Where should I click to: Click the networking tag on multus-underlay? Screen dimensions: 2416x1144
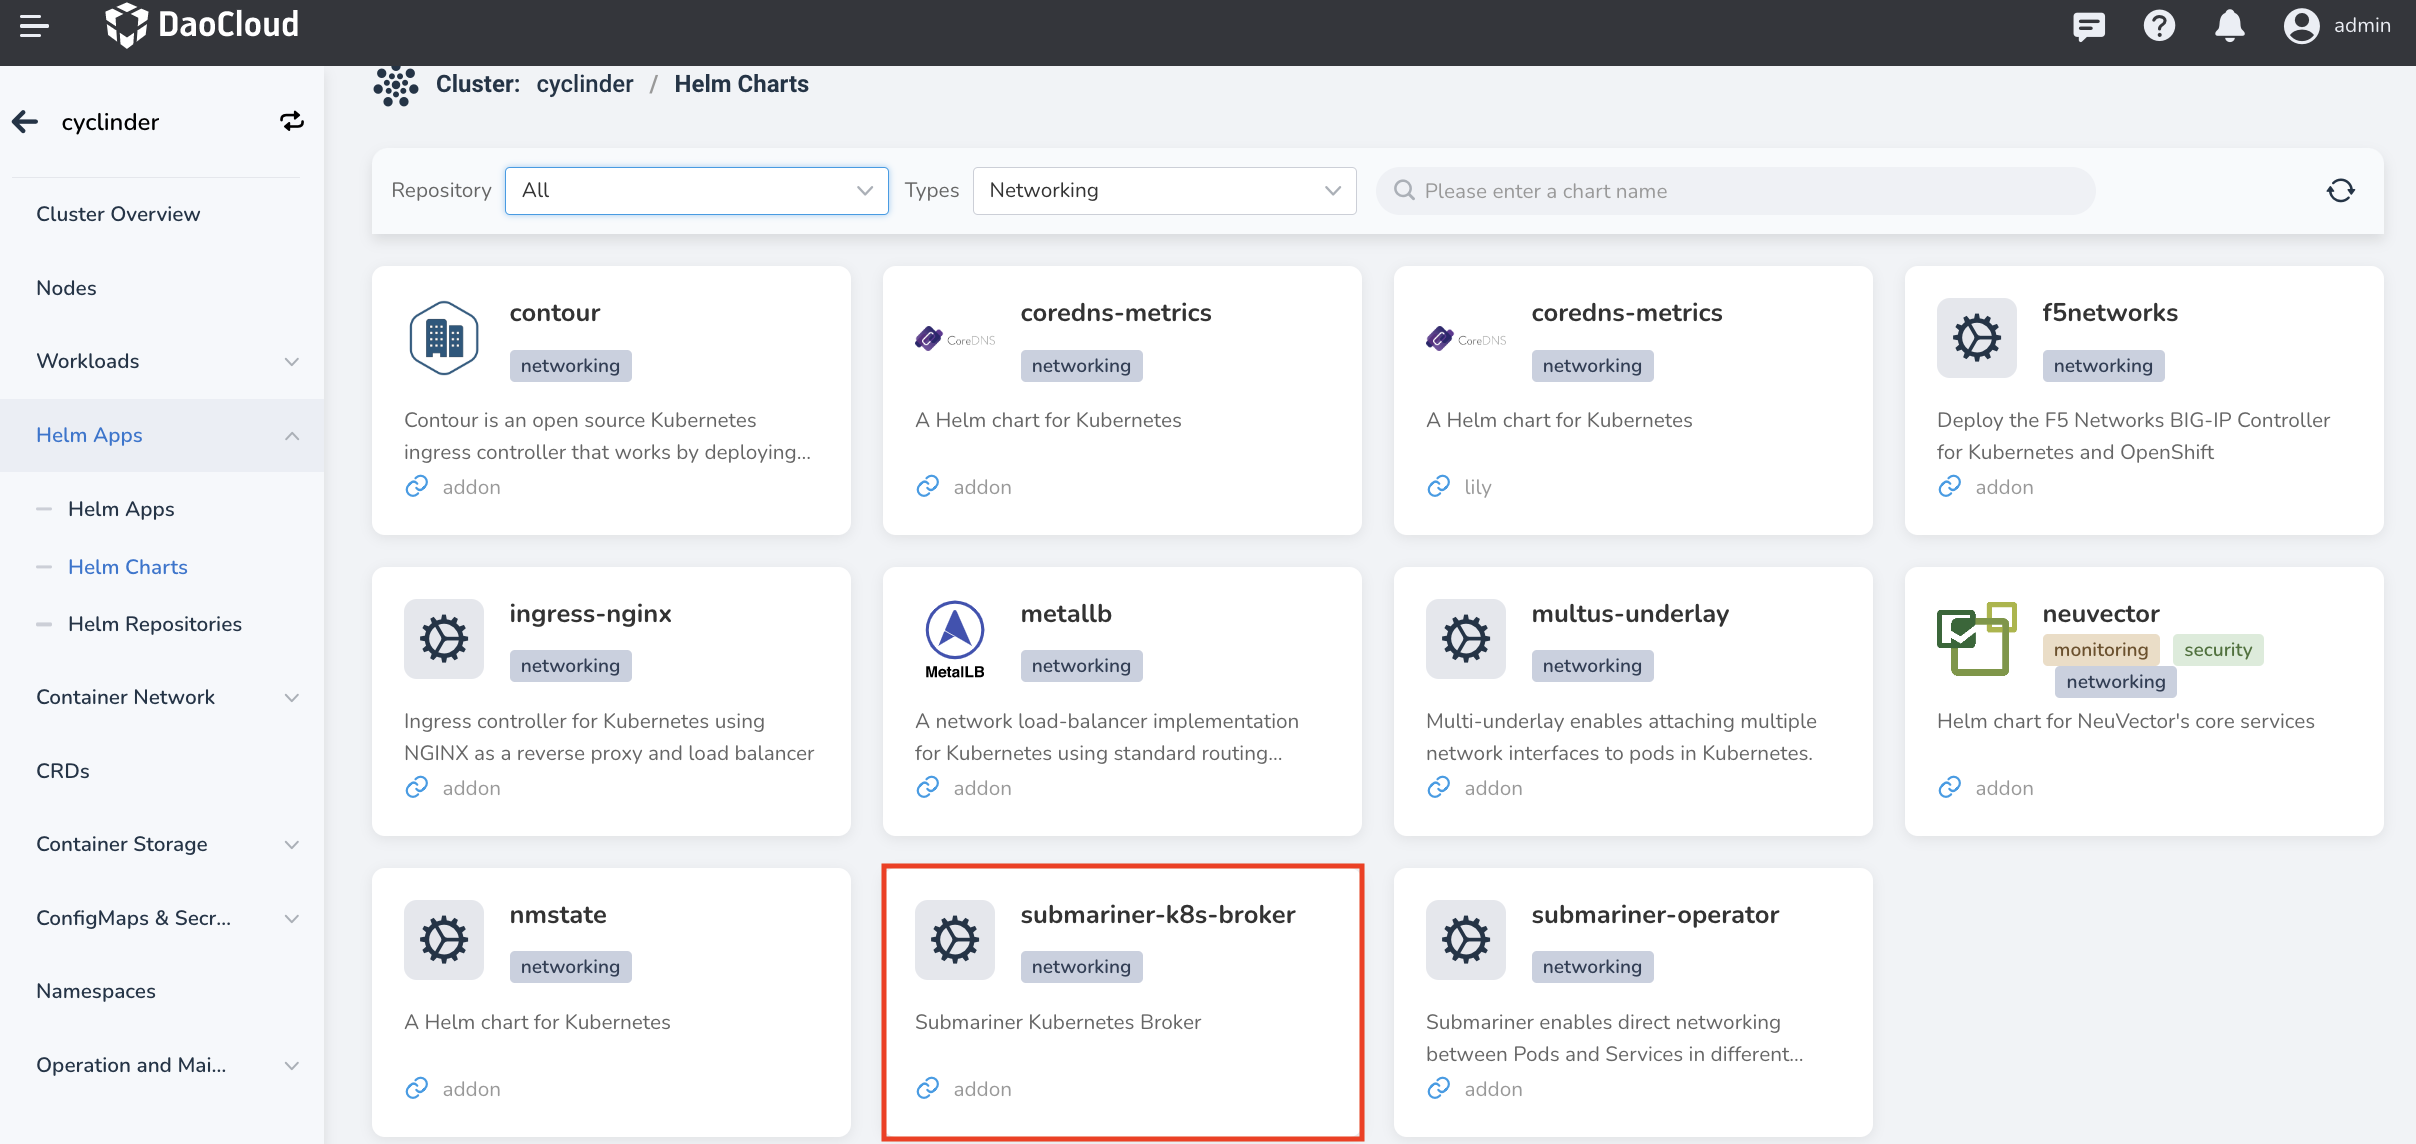click(x=1592, y=666)
